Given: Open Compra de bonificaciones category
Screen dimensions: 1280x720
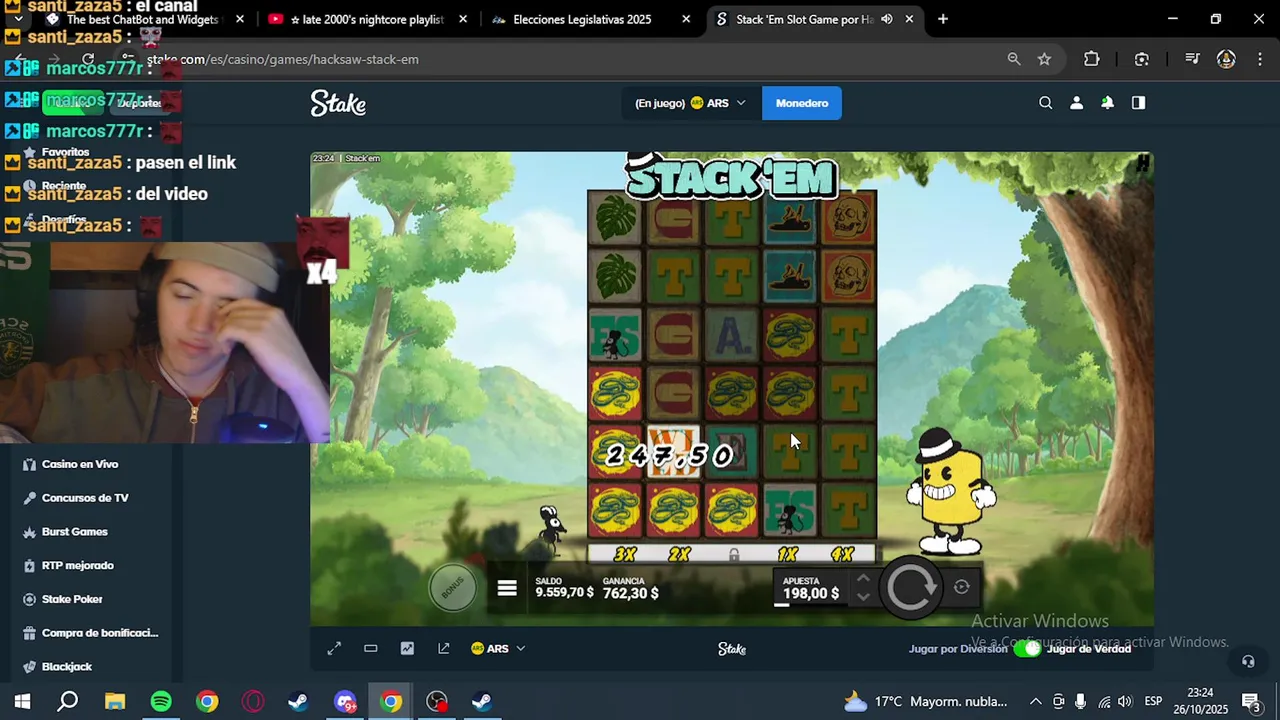Looking at the screenshot, I should (x=100, y=633).
